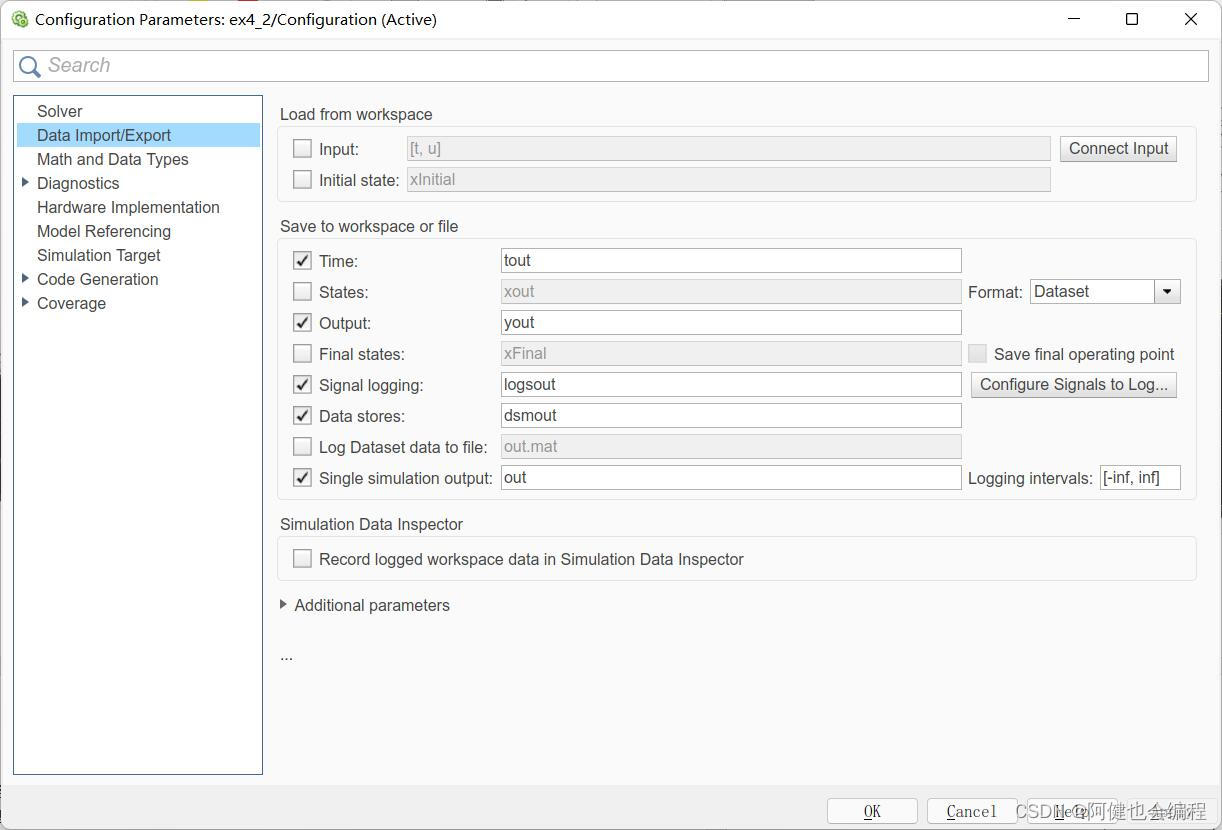Click Configure Signals to Log button

1074,384
